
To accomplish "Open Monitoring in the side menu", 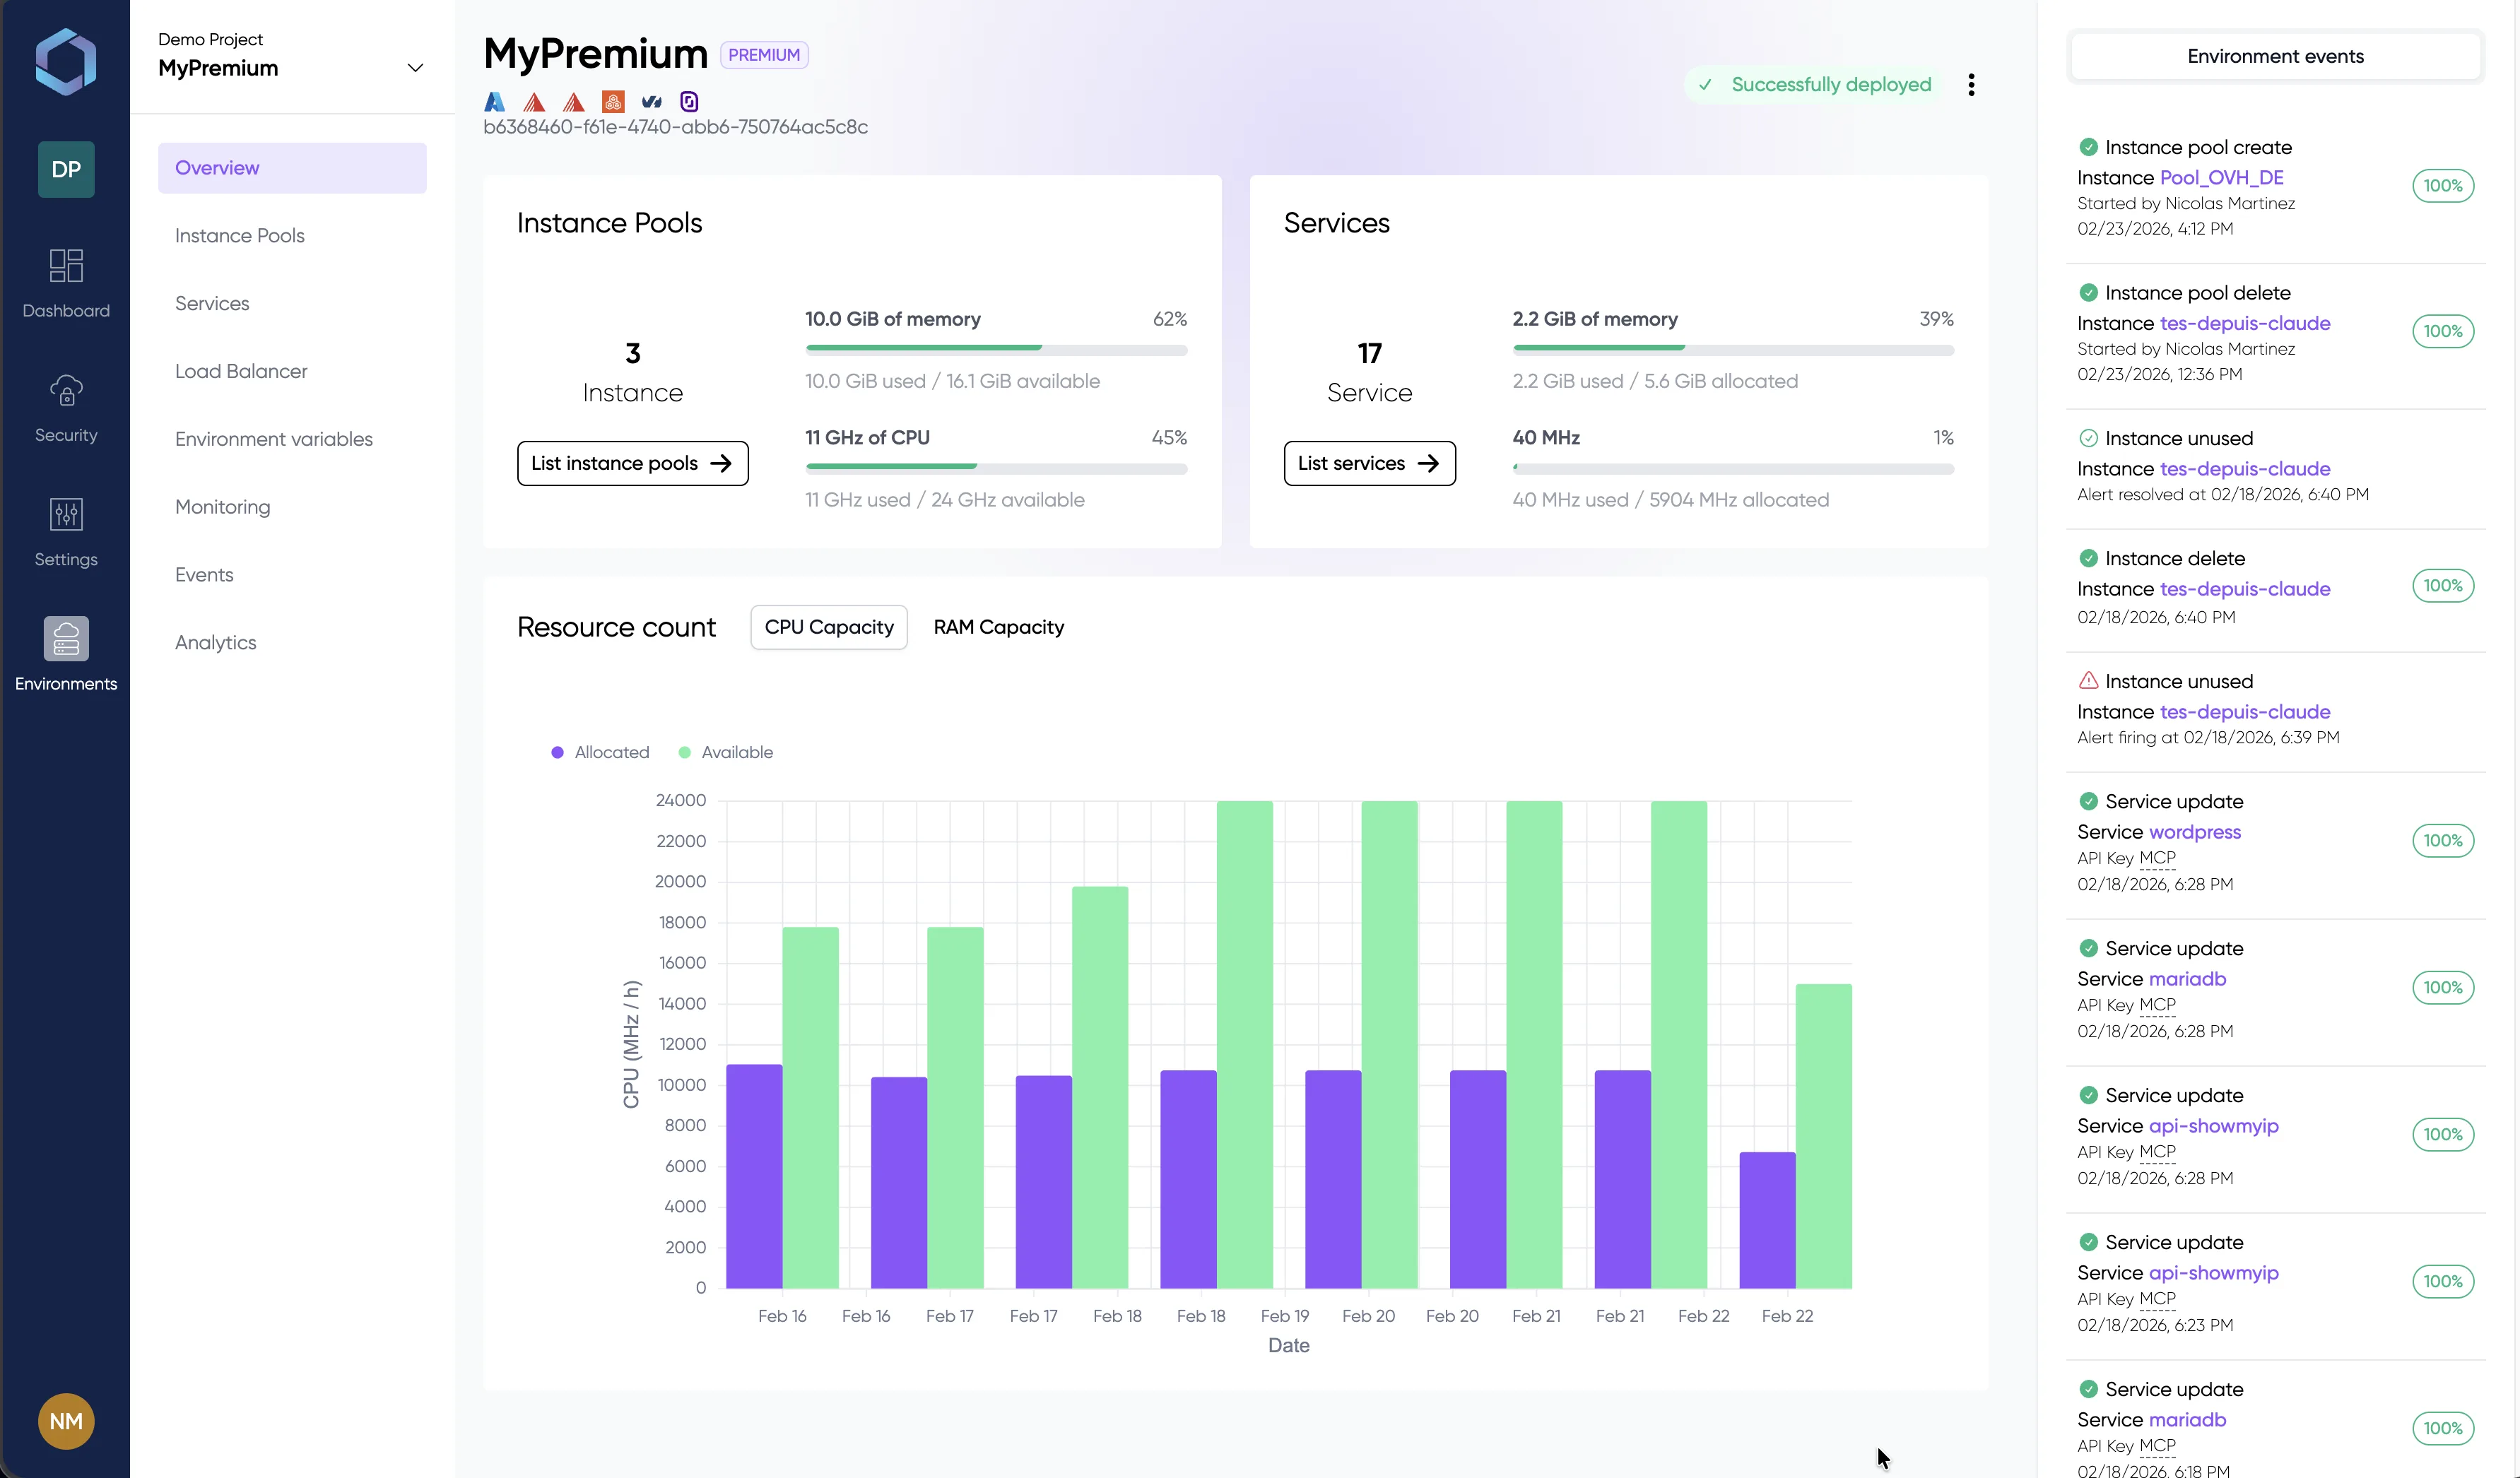I will click(222, 507).
